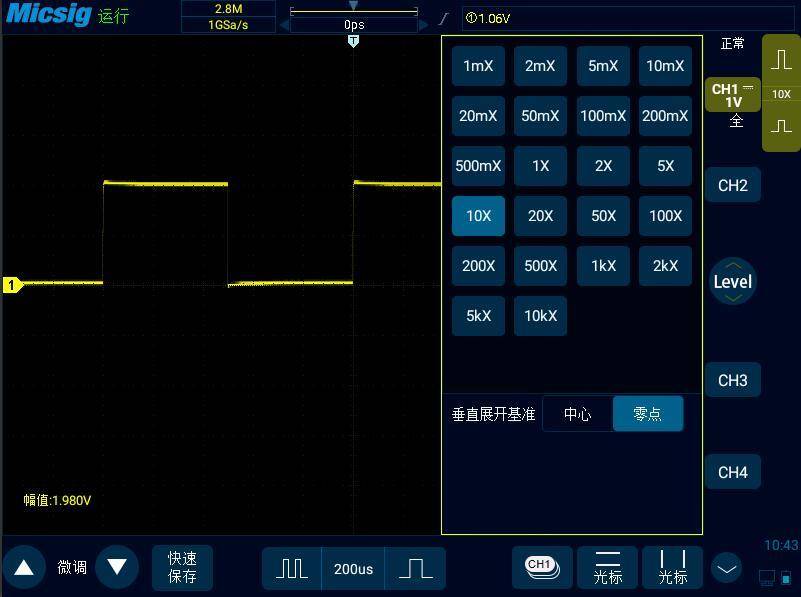Screen dimensions: 801x597
Task: Open the 2.8M memory depth setting
Action: (x=228, y=9)
